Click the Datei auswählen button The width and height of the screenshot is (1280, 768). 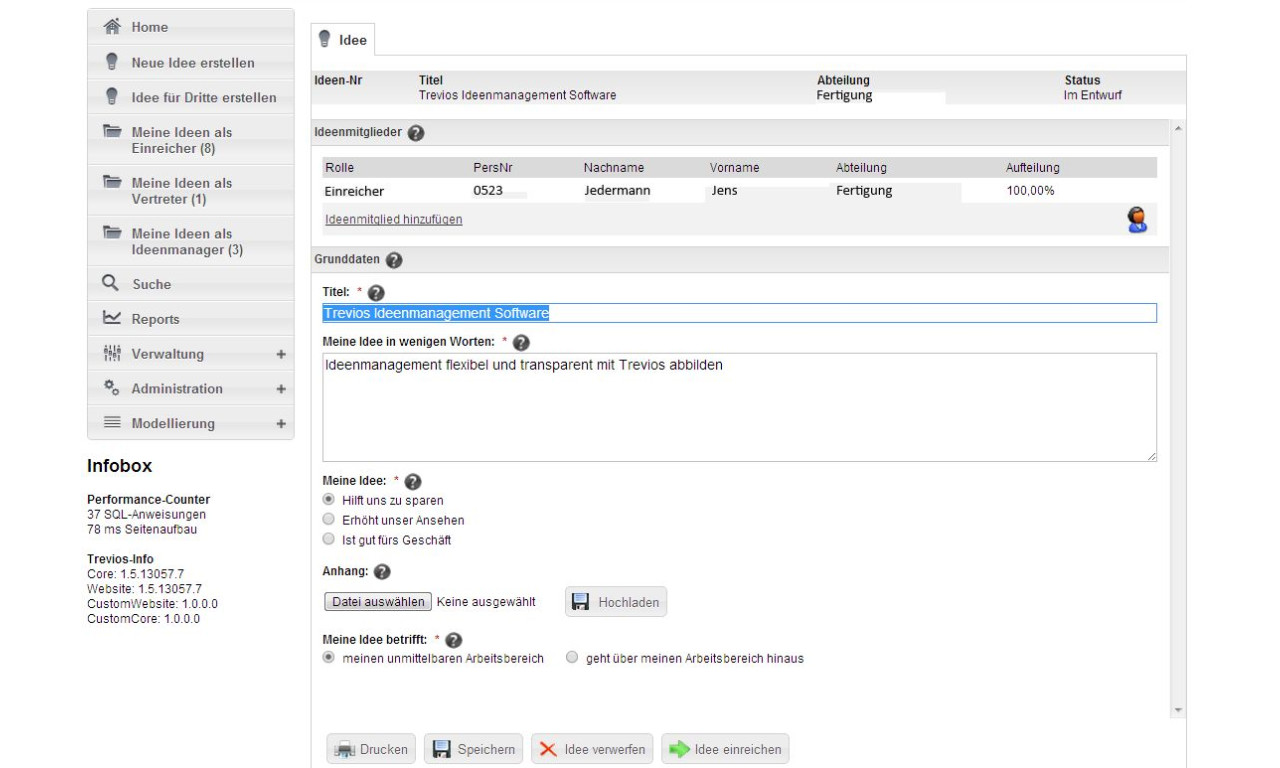point(378,602)
